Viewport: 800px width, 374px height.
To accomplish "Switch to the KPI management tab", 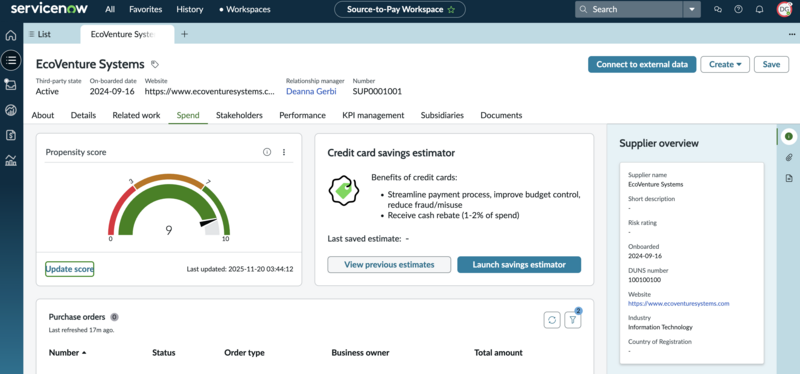I will tap(373, 115).
